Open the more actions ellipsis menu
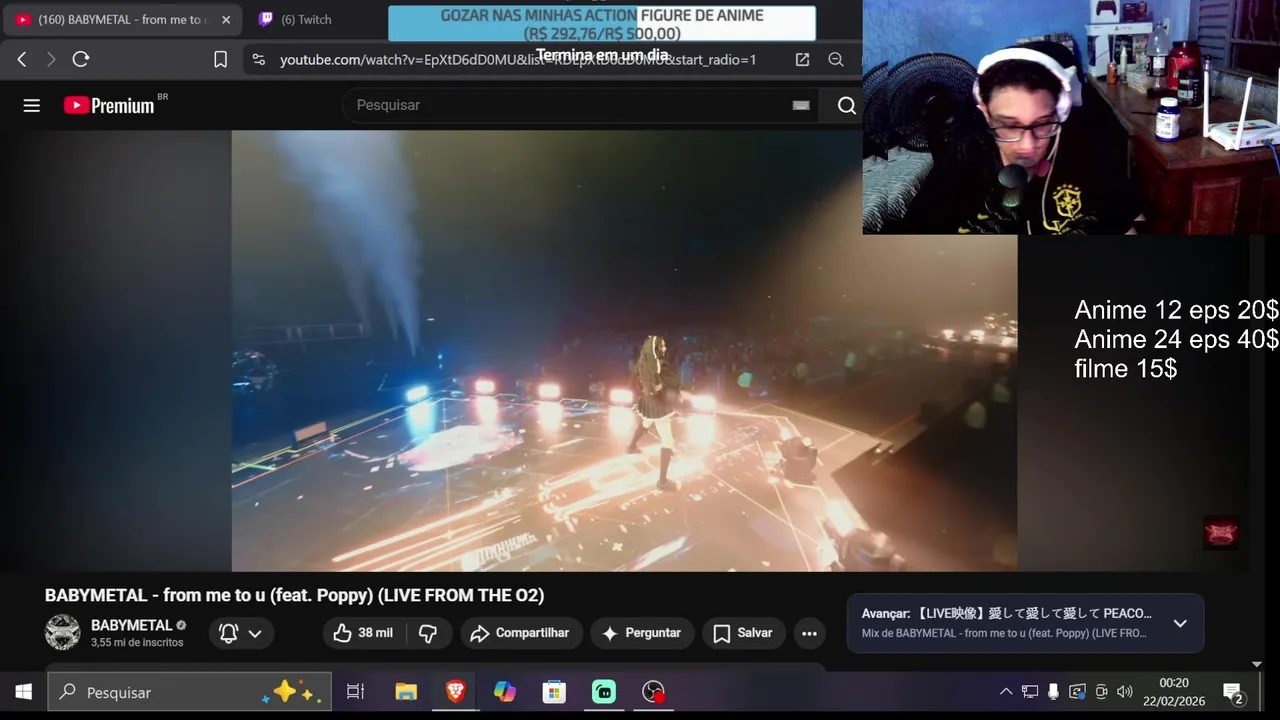This screenshot has width=1280, height=720. 809,633
